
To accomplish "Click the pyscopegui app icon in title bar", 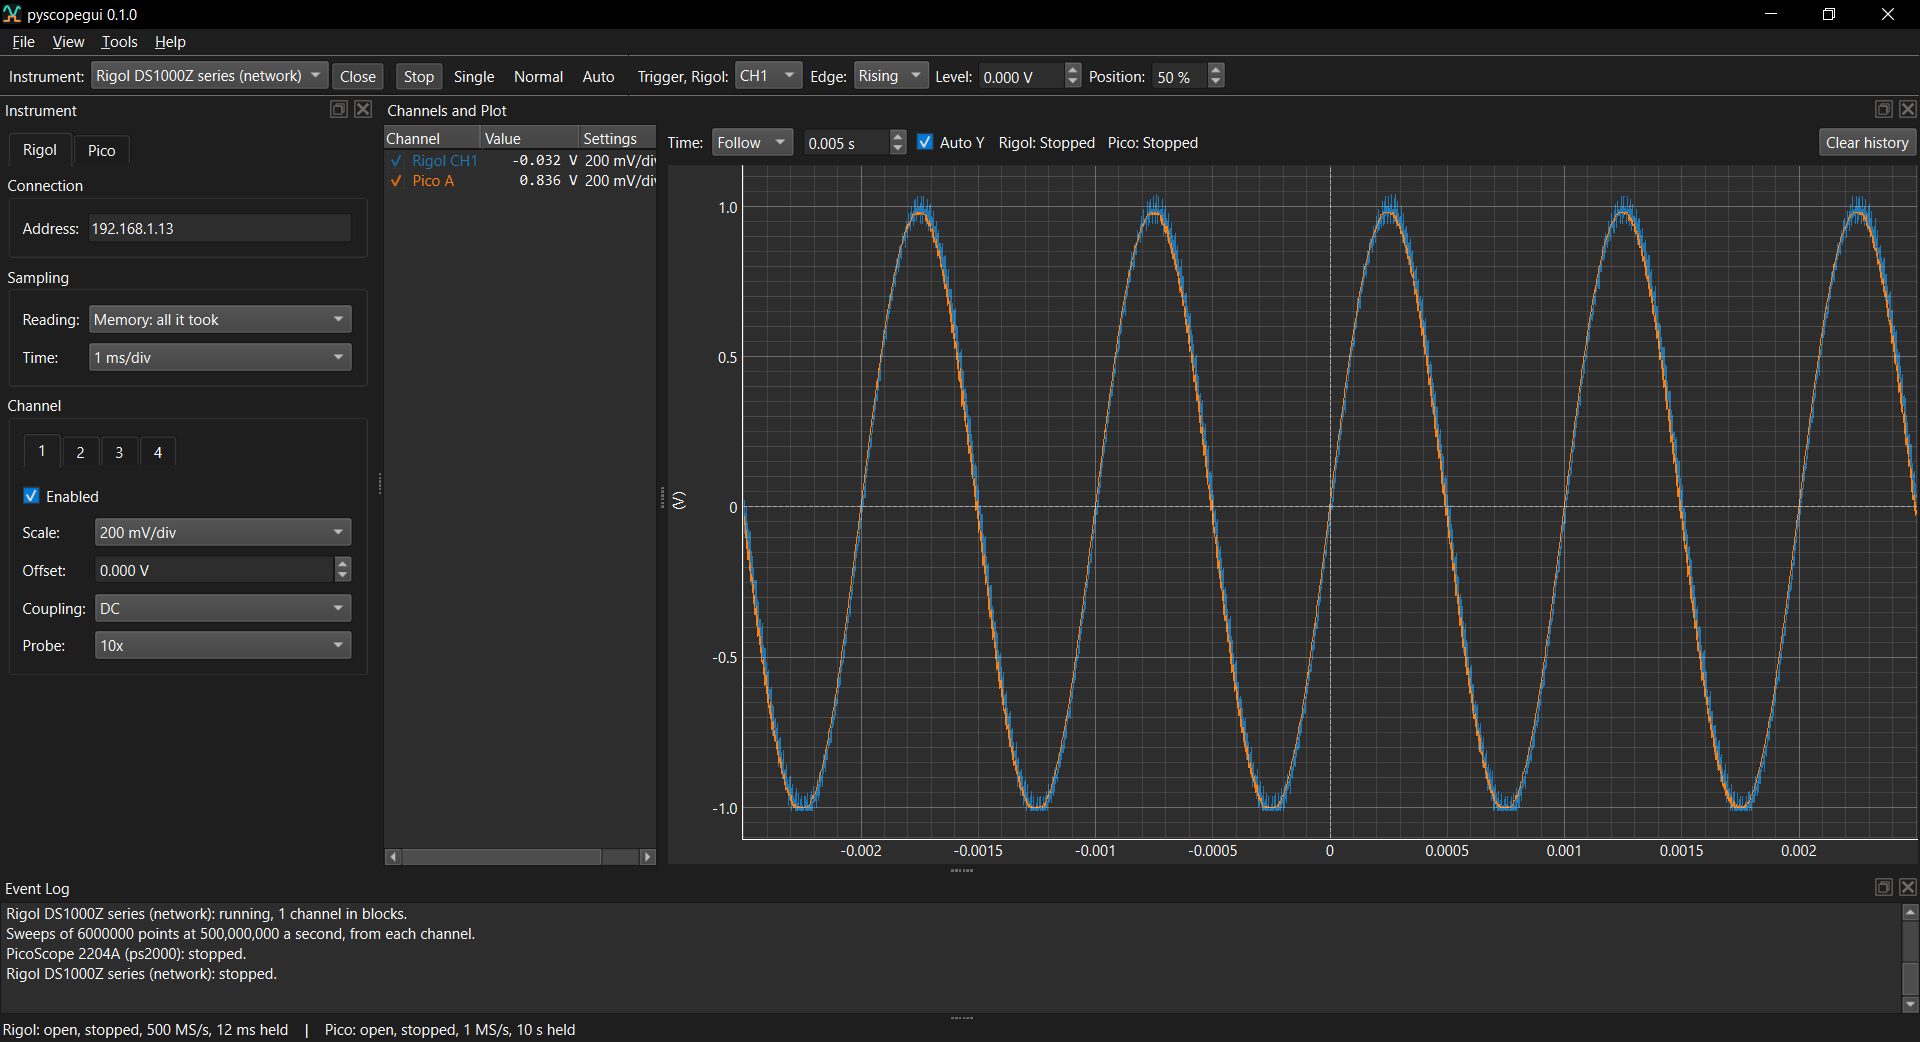I will (x=12, y=14).
